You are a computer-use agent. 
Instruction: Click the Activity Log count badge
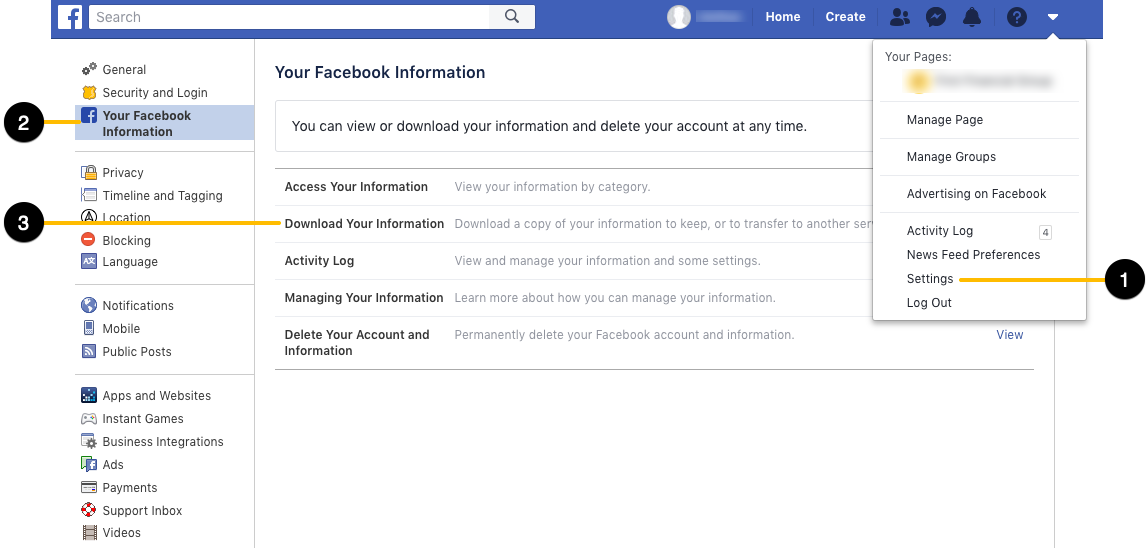(x=1045, y=233)
